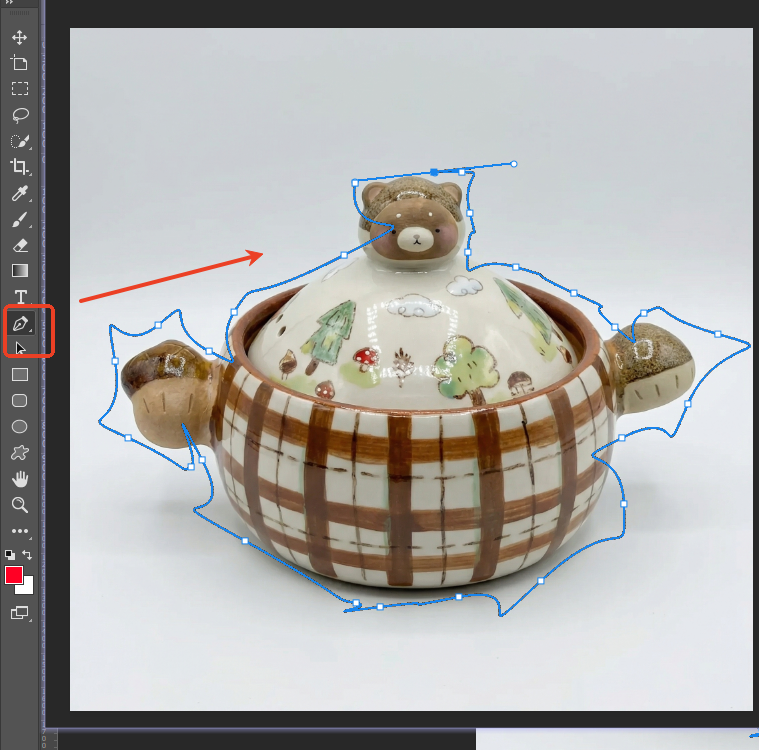Screen dimensions: 759x750
Task: Switch to the Eraser tool
Action: [x=19, y=245]
